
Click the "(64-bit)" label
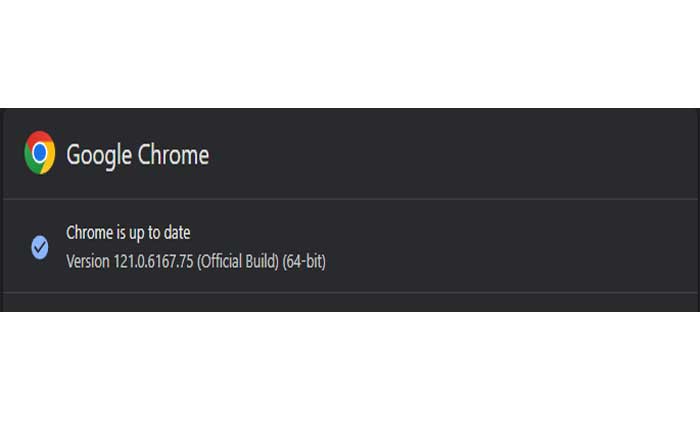point(305,262)
